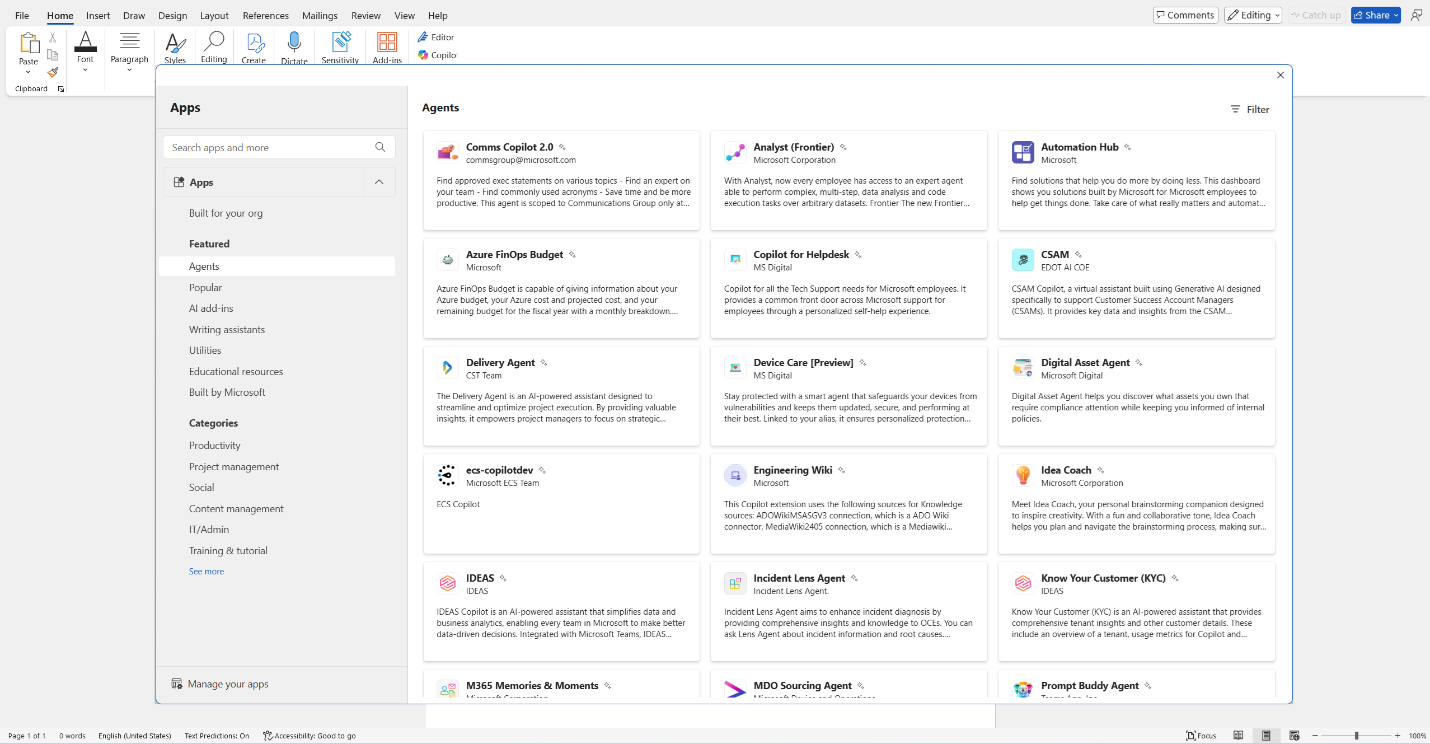The image size is (1430, 744).
Task: Select the Productivity category
Action: (215, 445)
